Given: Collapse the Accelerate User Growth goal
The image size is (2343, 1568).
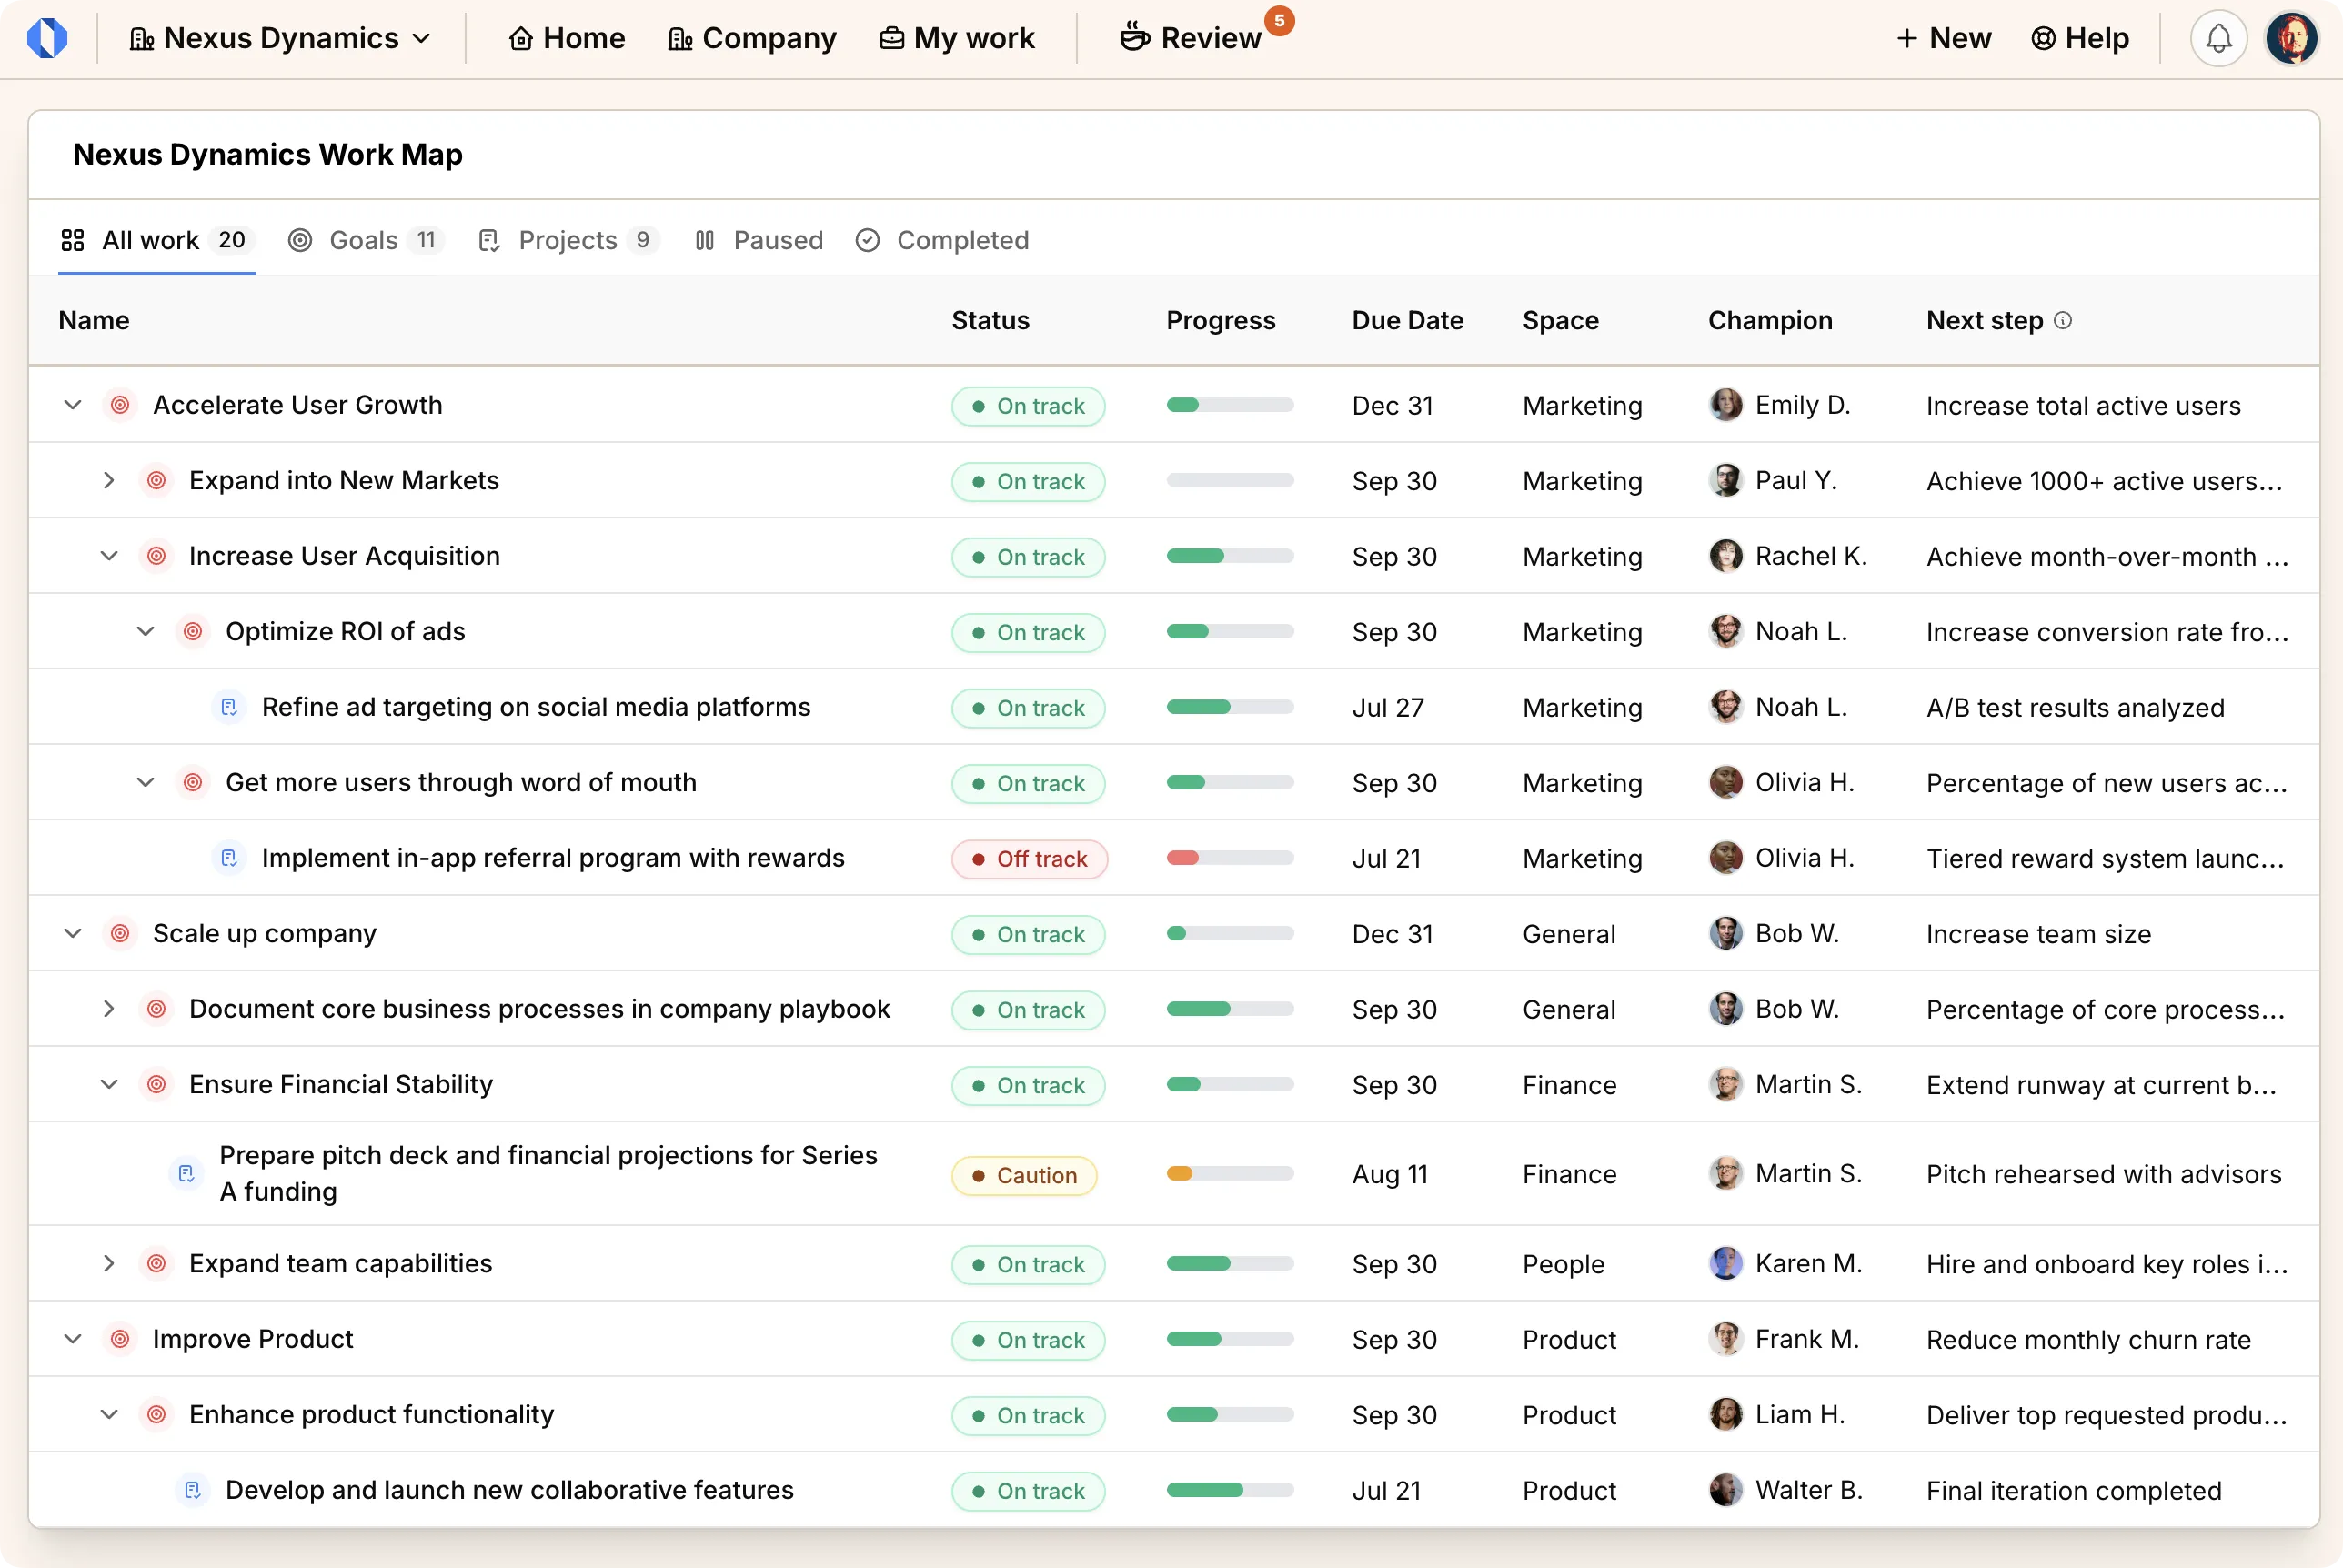Looking at the screenshot, I should [x=73, y=405].
